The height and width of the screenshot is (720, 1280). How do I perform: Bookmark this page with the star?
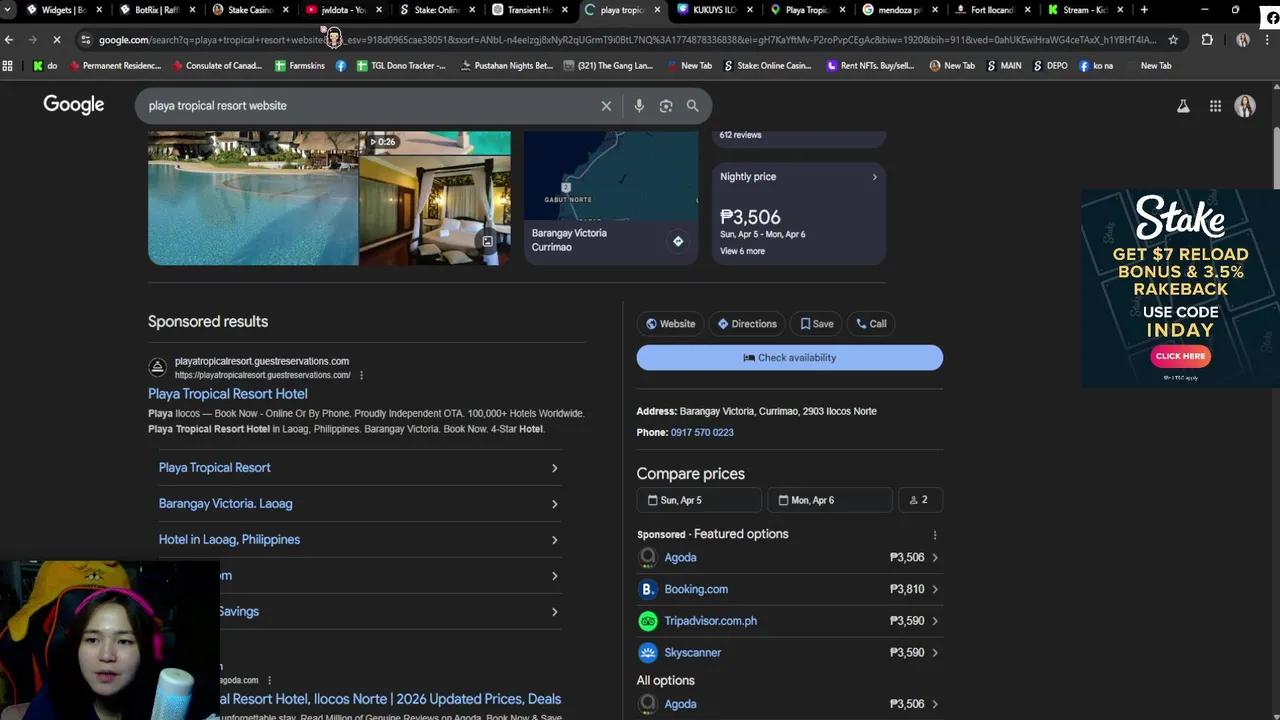(1173, 40)
